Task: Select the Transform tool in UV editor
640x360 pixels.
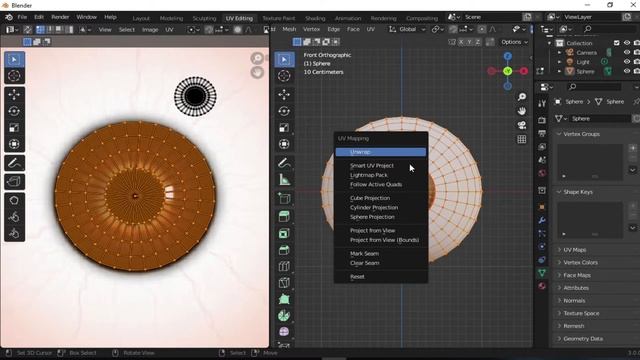Action: click(x=14, y=144)
